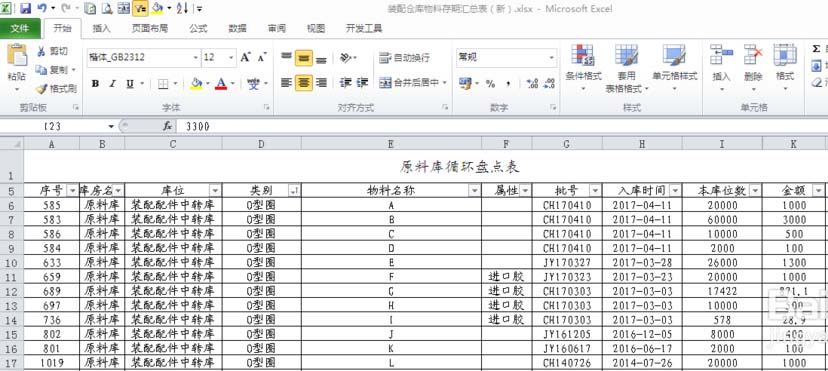Open print preview in quick access toolbar
Image resolution: width=828 pixels, height=371 pixels.
[107, 8]
